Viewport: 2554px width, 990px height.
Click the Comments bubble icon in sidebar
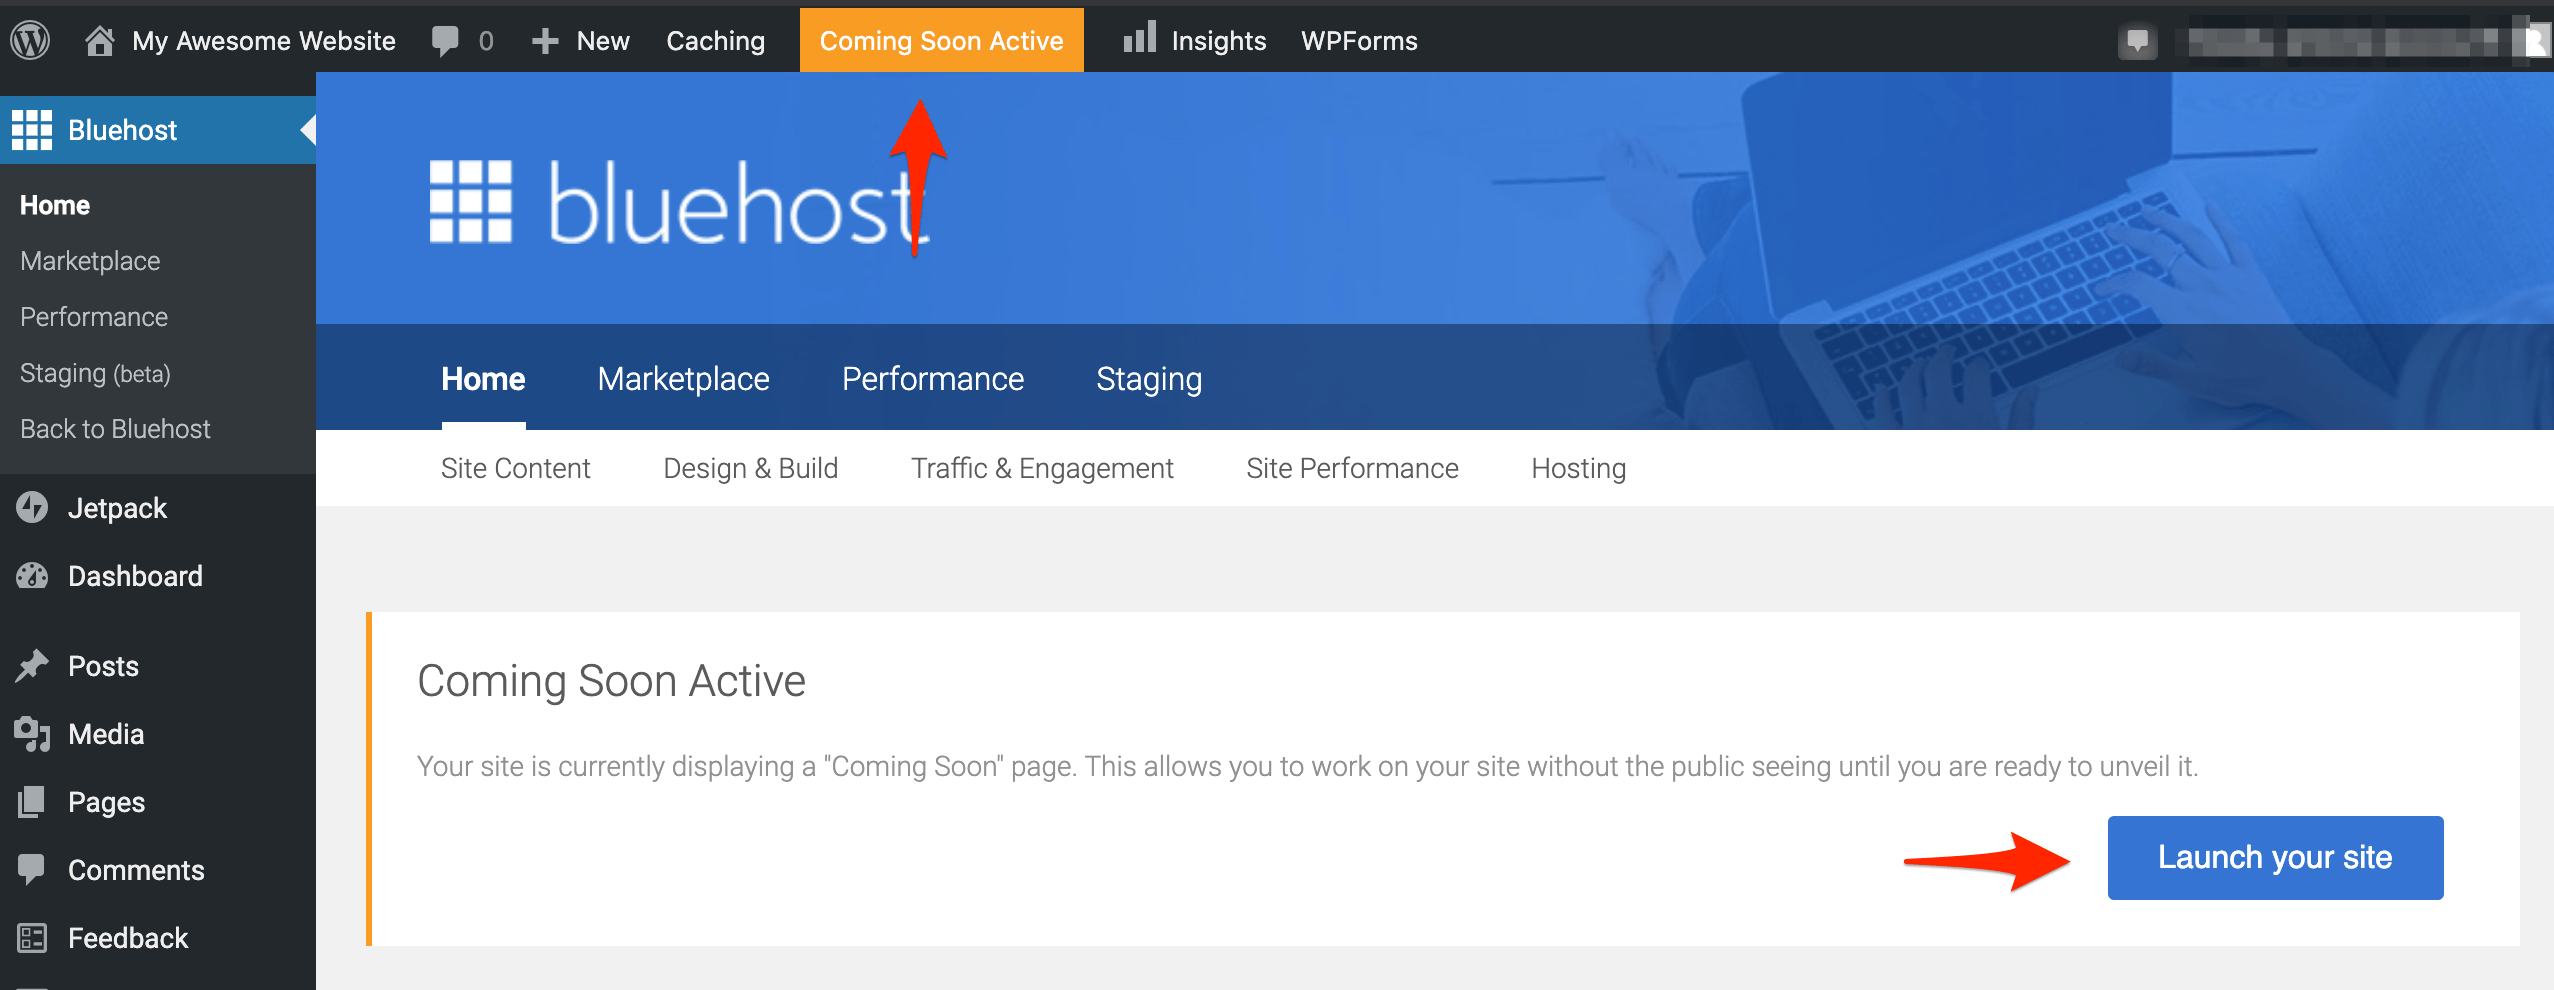(32, 870)
